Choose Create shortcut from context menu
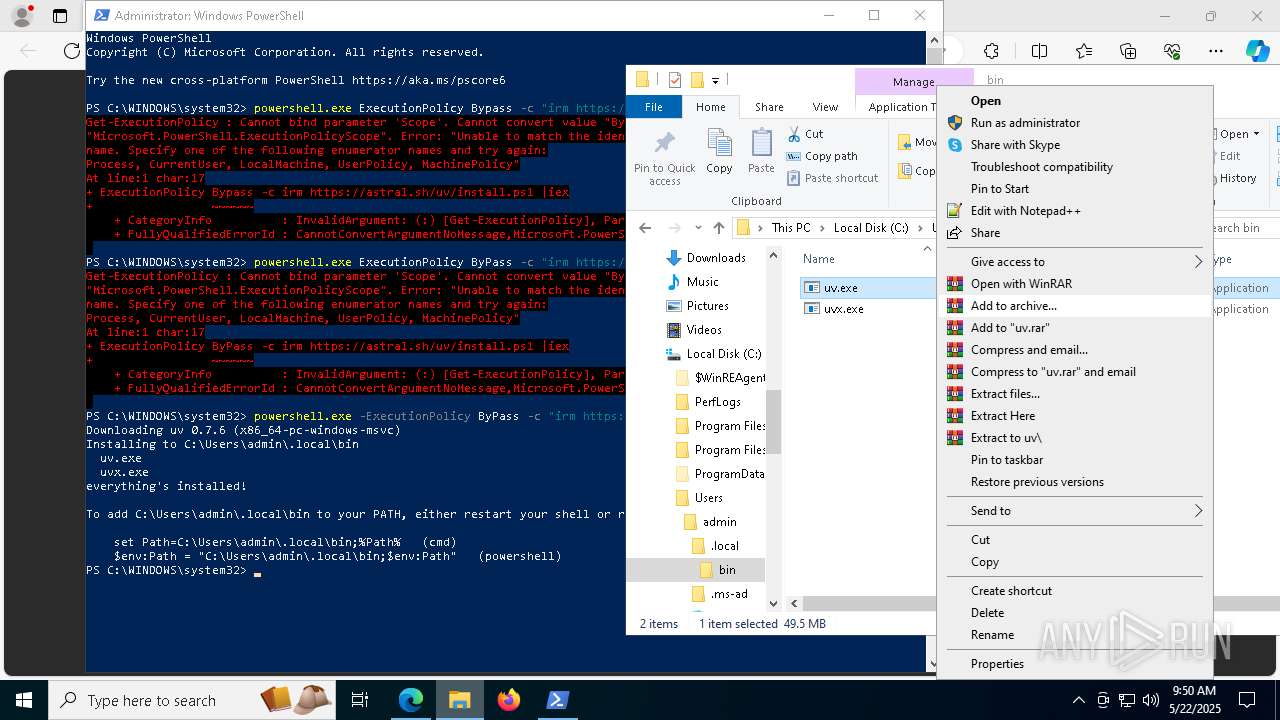The image size is (1280, 720). click(1075, 591)
